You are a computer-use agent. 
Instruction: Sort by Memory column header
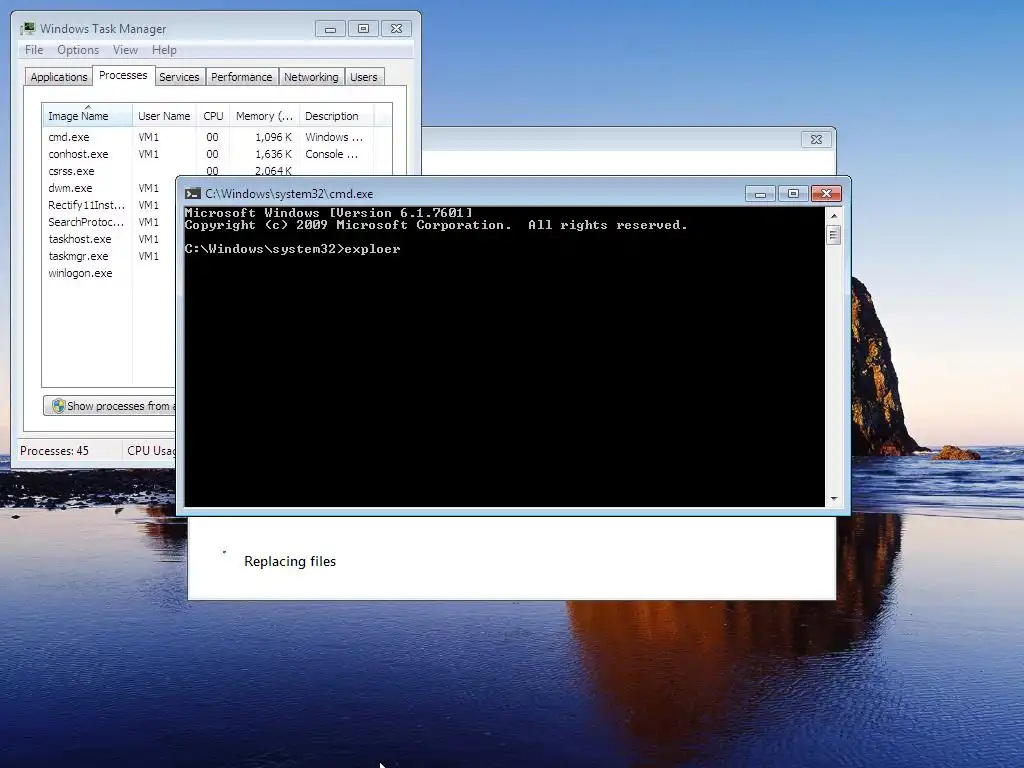click(264, 116)
